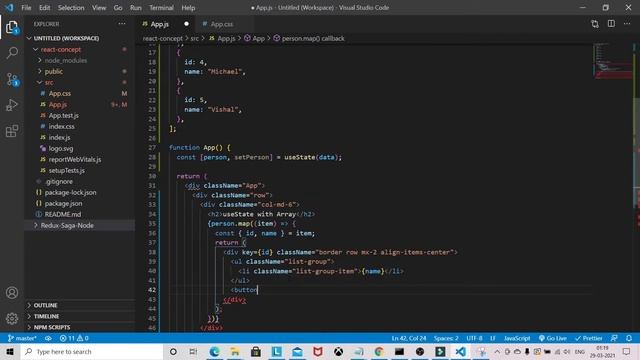Open File Explorer from taskbar

235,351
